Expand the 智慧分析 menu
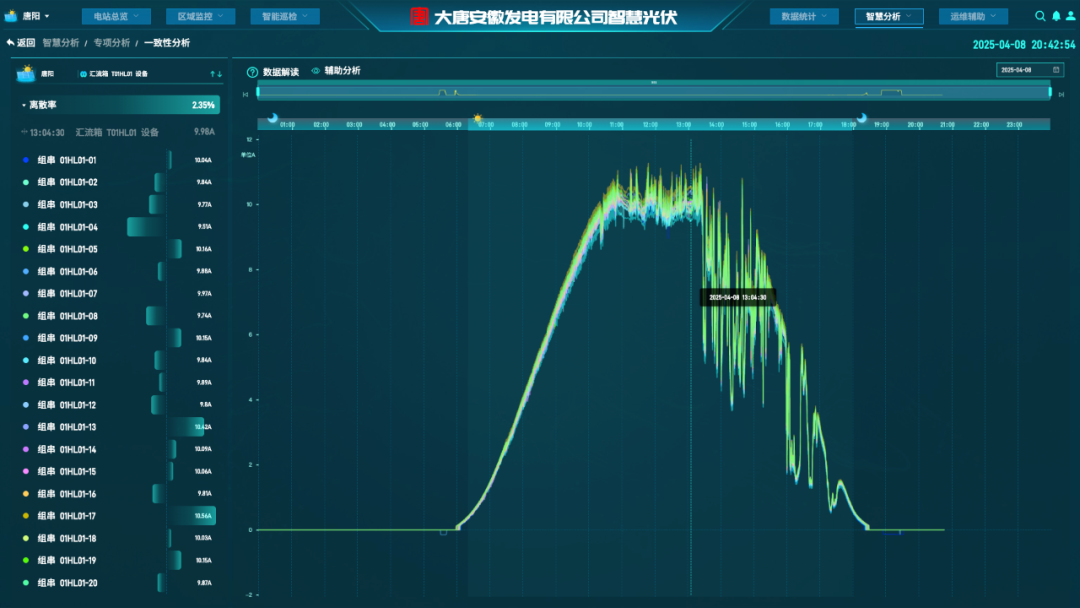Image resolution: width=1080 pixels, height=608 pixels. (x=889, y=16)
